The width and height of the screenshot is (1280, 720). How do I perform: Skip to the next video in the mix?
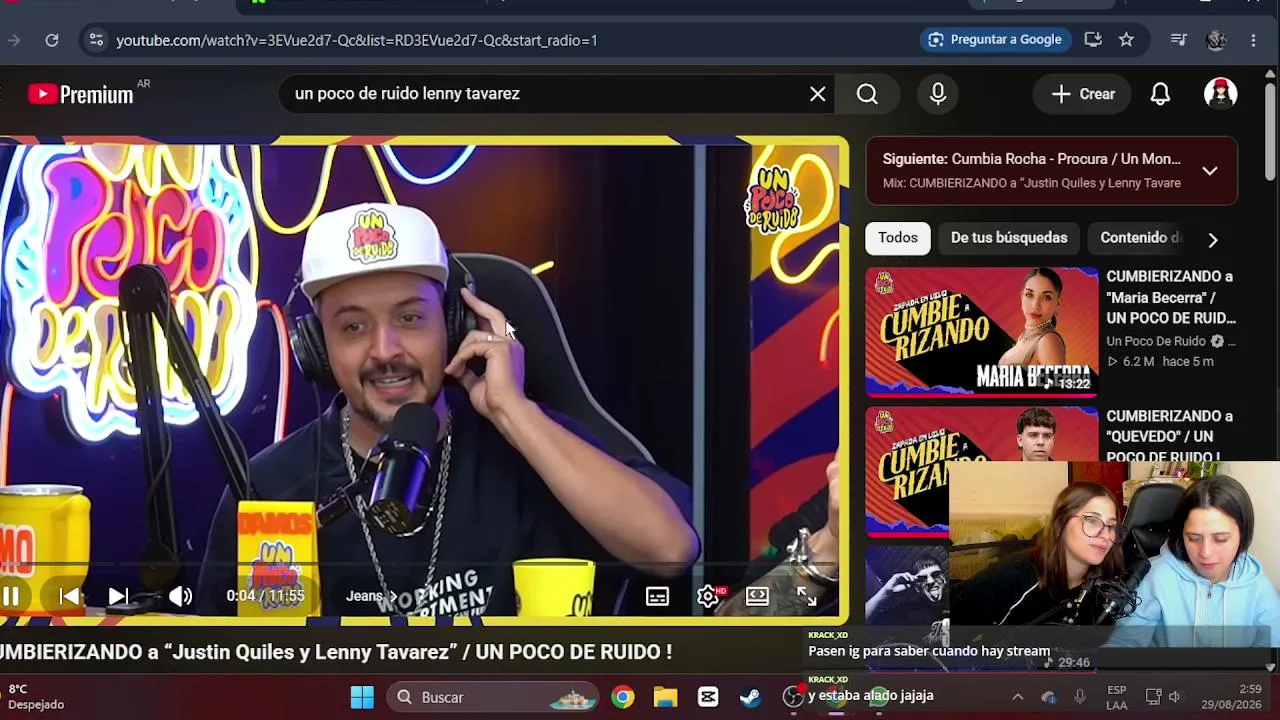tap(118, 597)
